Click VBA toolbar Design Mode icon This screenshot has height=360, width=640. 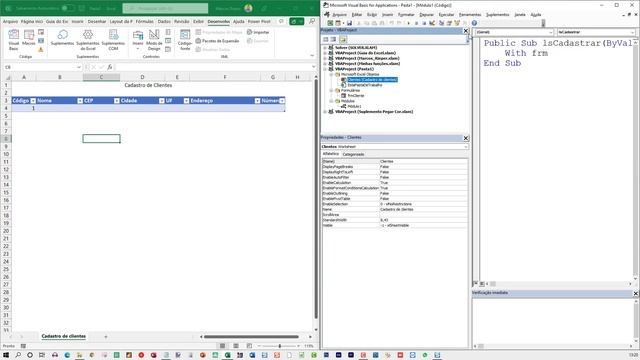432,23
